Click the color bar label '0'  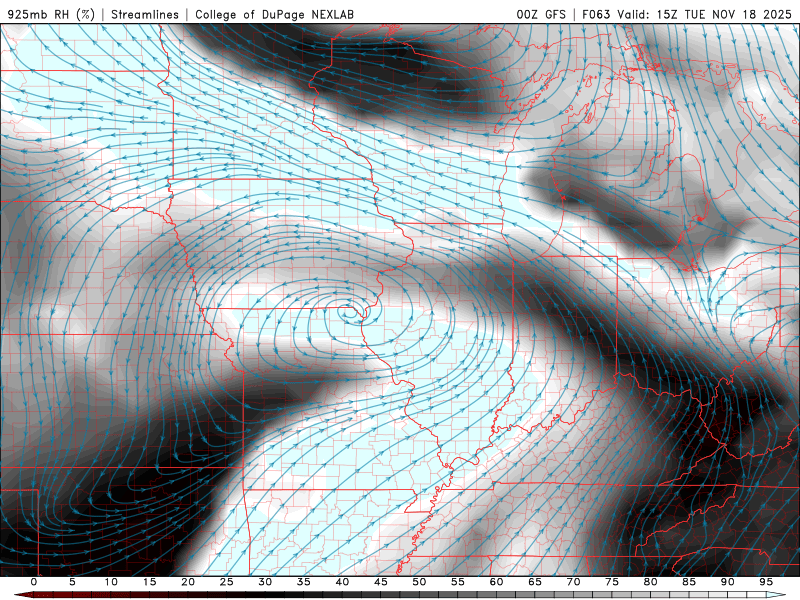34,582
